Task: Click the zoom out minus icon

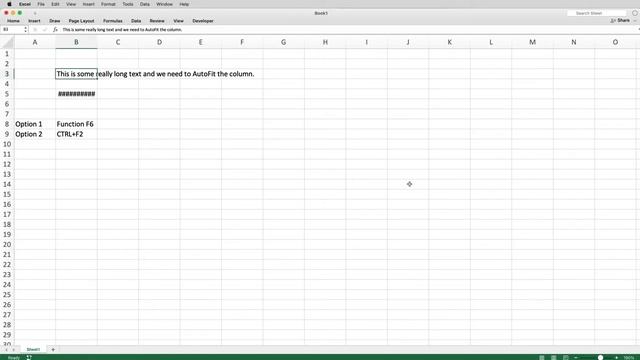Action: (x=576, y=358)
